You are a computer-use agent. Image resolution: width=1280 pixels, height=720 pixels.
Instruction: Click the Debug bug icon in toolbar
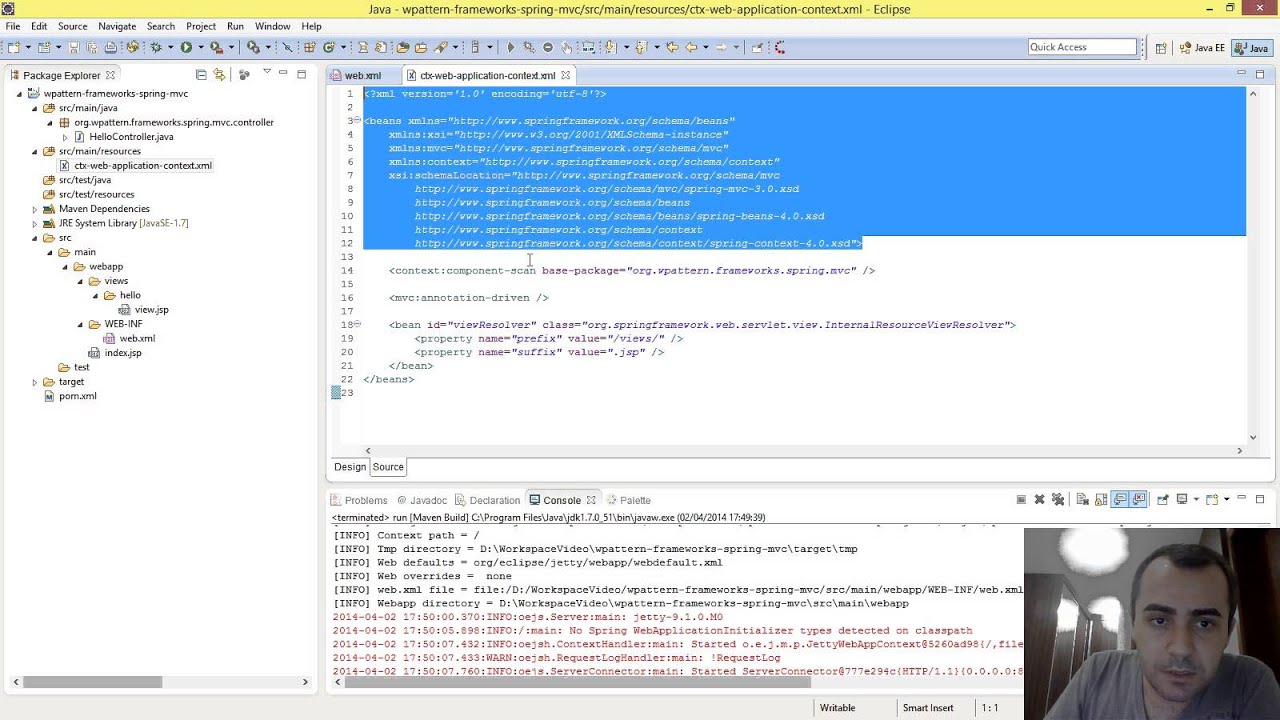click(156, 47)
